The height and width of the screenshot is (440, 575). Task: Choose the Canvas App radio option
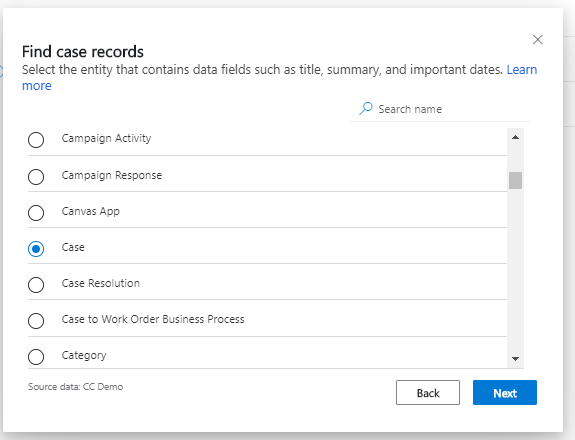pos(36,213)
